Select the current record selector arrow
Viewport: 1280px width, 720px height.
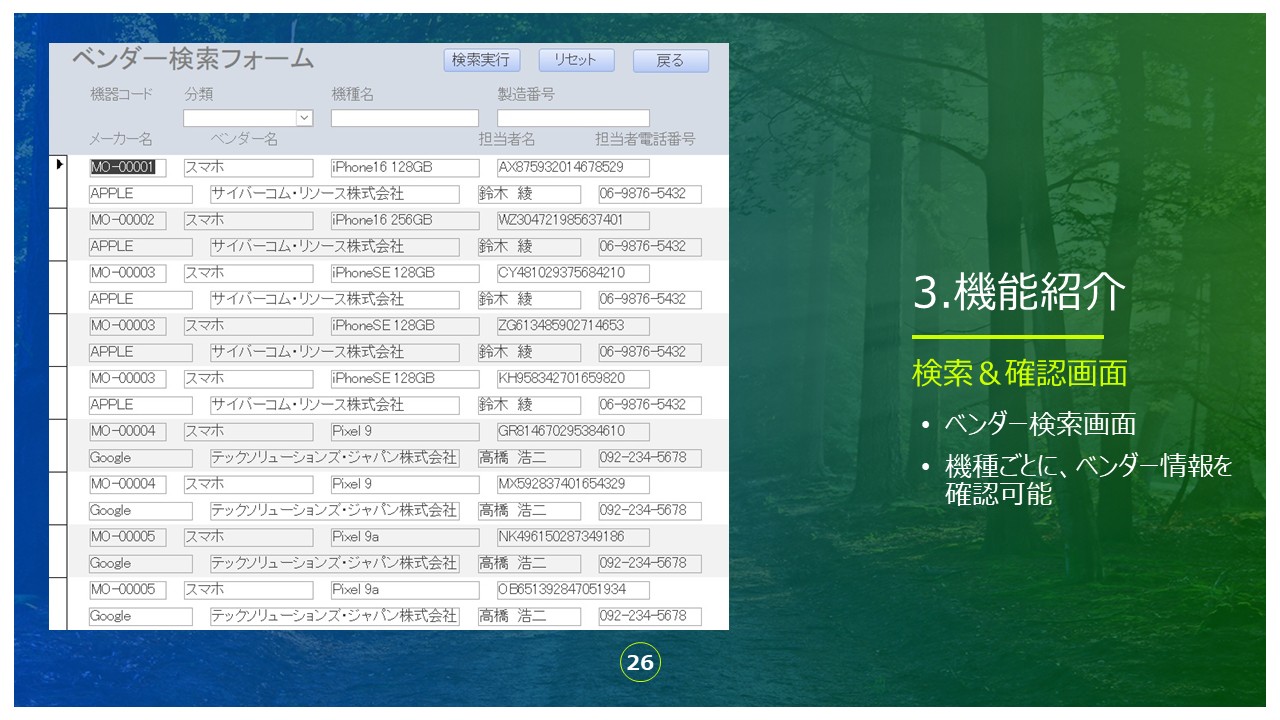point(60,164)
